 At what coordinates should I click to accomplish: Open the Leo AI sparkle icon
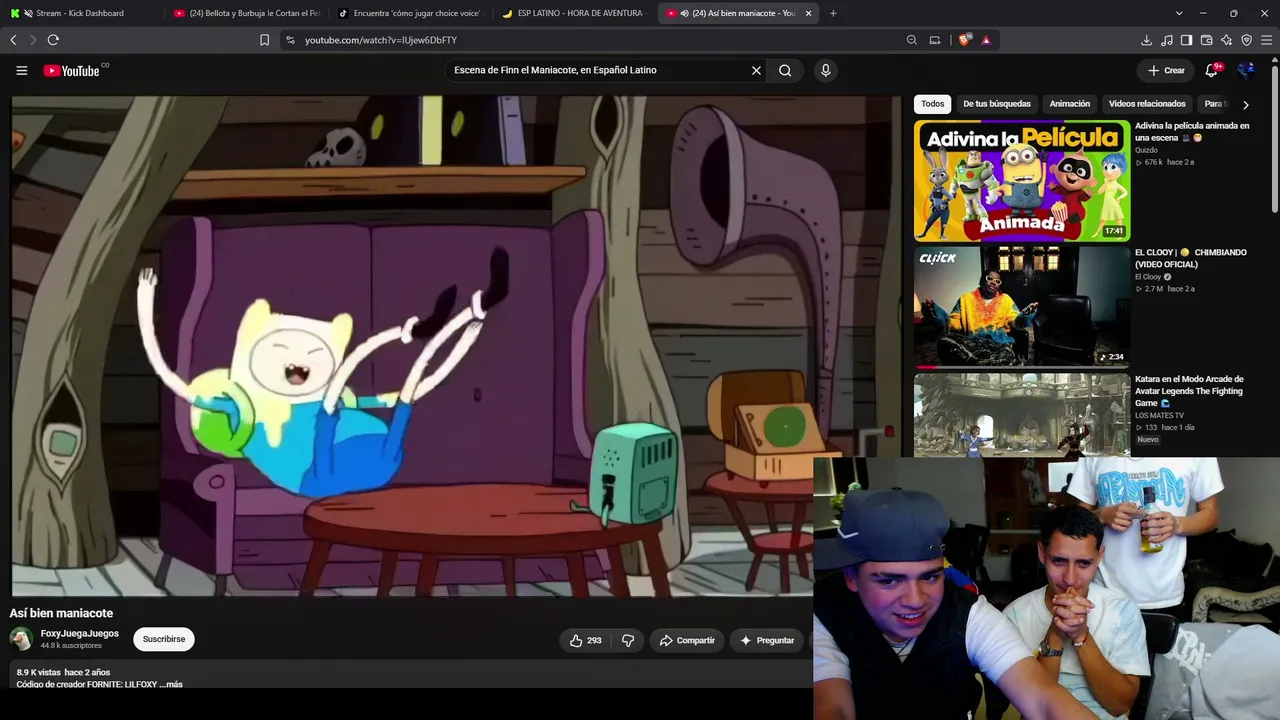click(x=1226, y=40)
